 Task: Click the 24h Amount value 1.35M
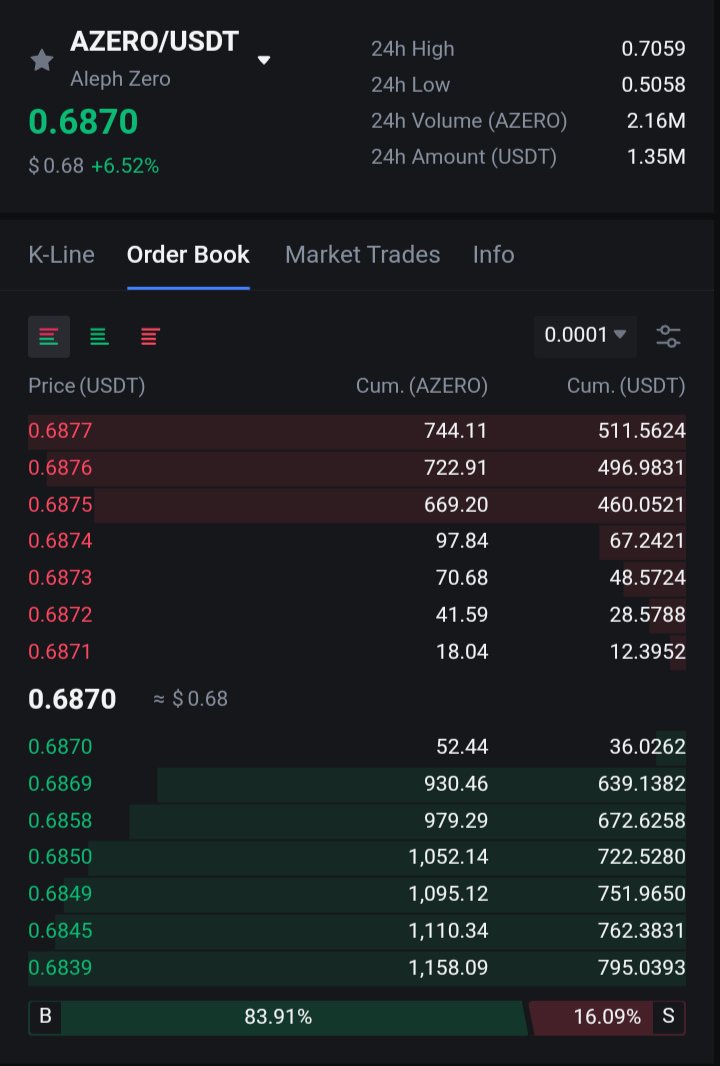(656, 156)
